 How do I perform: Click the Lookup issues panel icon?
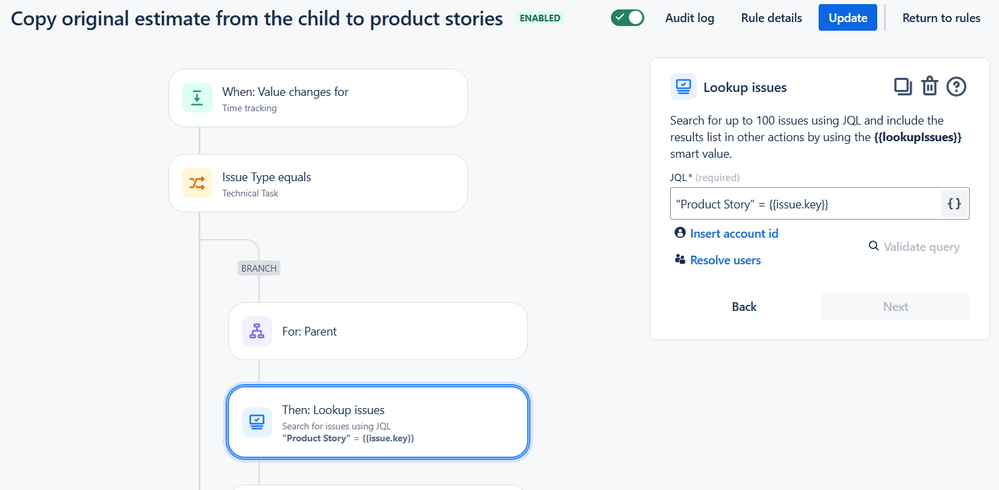tap(683, 87)
